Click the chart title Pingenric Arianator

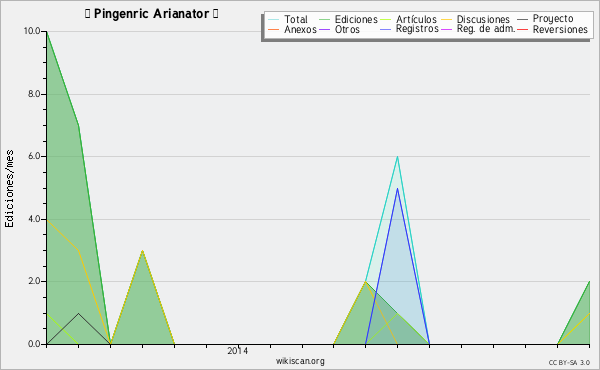point(152,14)
